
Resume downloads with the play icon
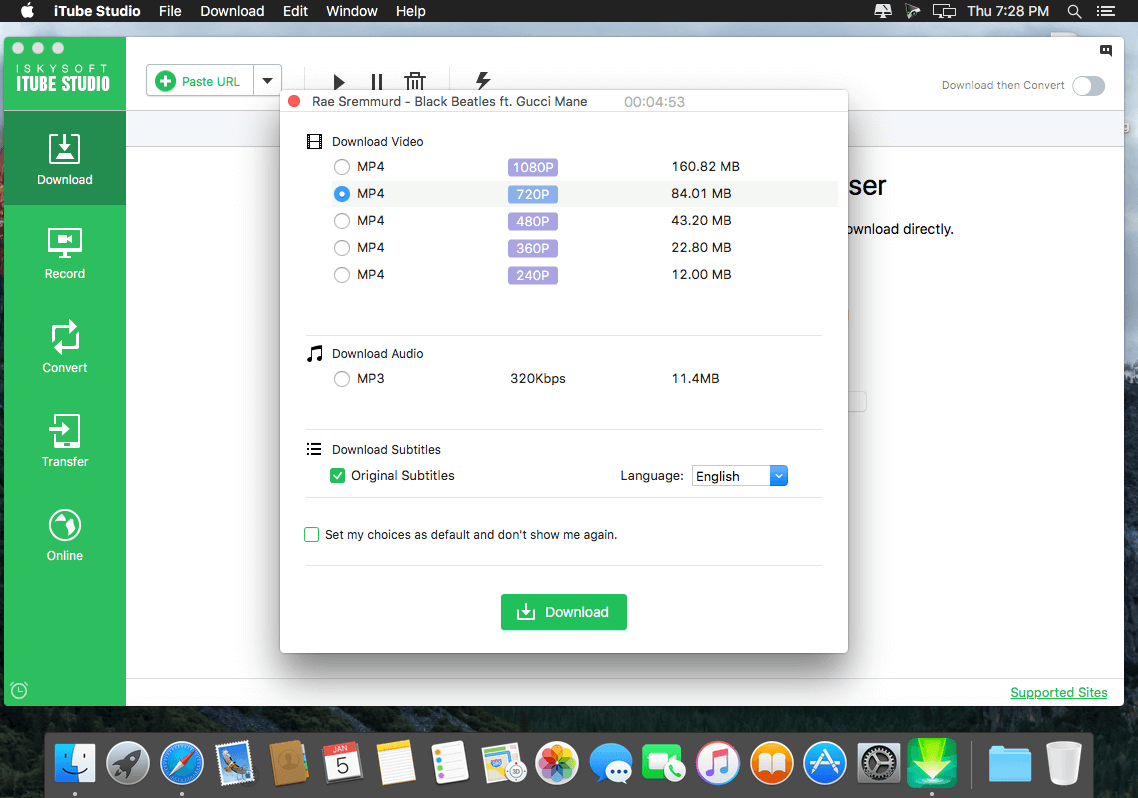pyautogui.click(x=338, y=81)
